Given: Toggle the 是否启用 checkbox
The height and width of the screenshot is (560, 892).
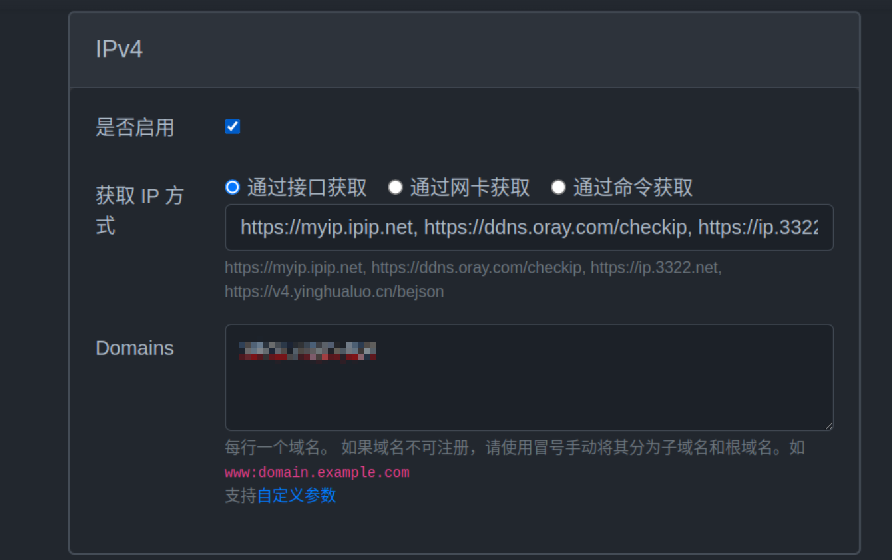Looking at the screenshot, I should [232, 127].
